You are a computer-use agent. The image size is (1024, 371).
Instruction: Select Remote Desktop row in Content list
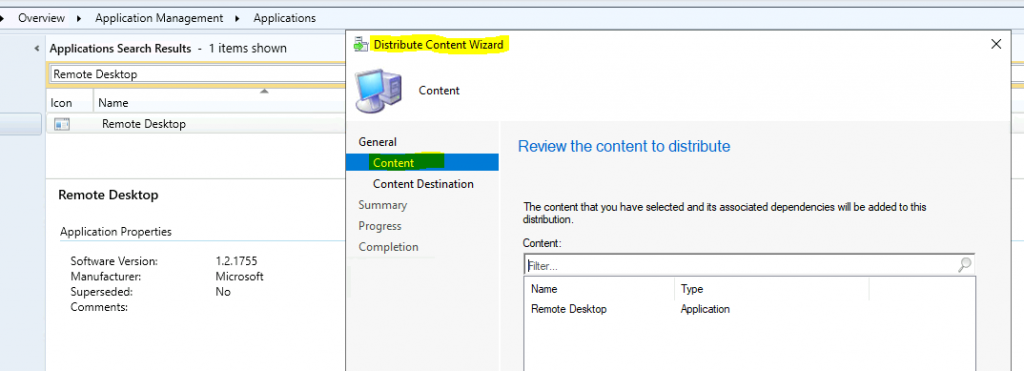pos(750,309)
